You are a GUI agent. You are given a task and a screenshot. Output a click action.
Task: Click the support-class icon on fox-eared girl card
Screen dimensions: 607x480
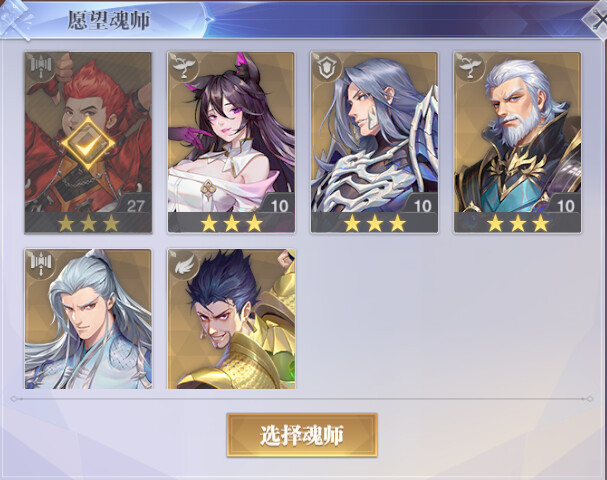183,67
